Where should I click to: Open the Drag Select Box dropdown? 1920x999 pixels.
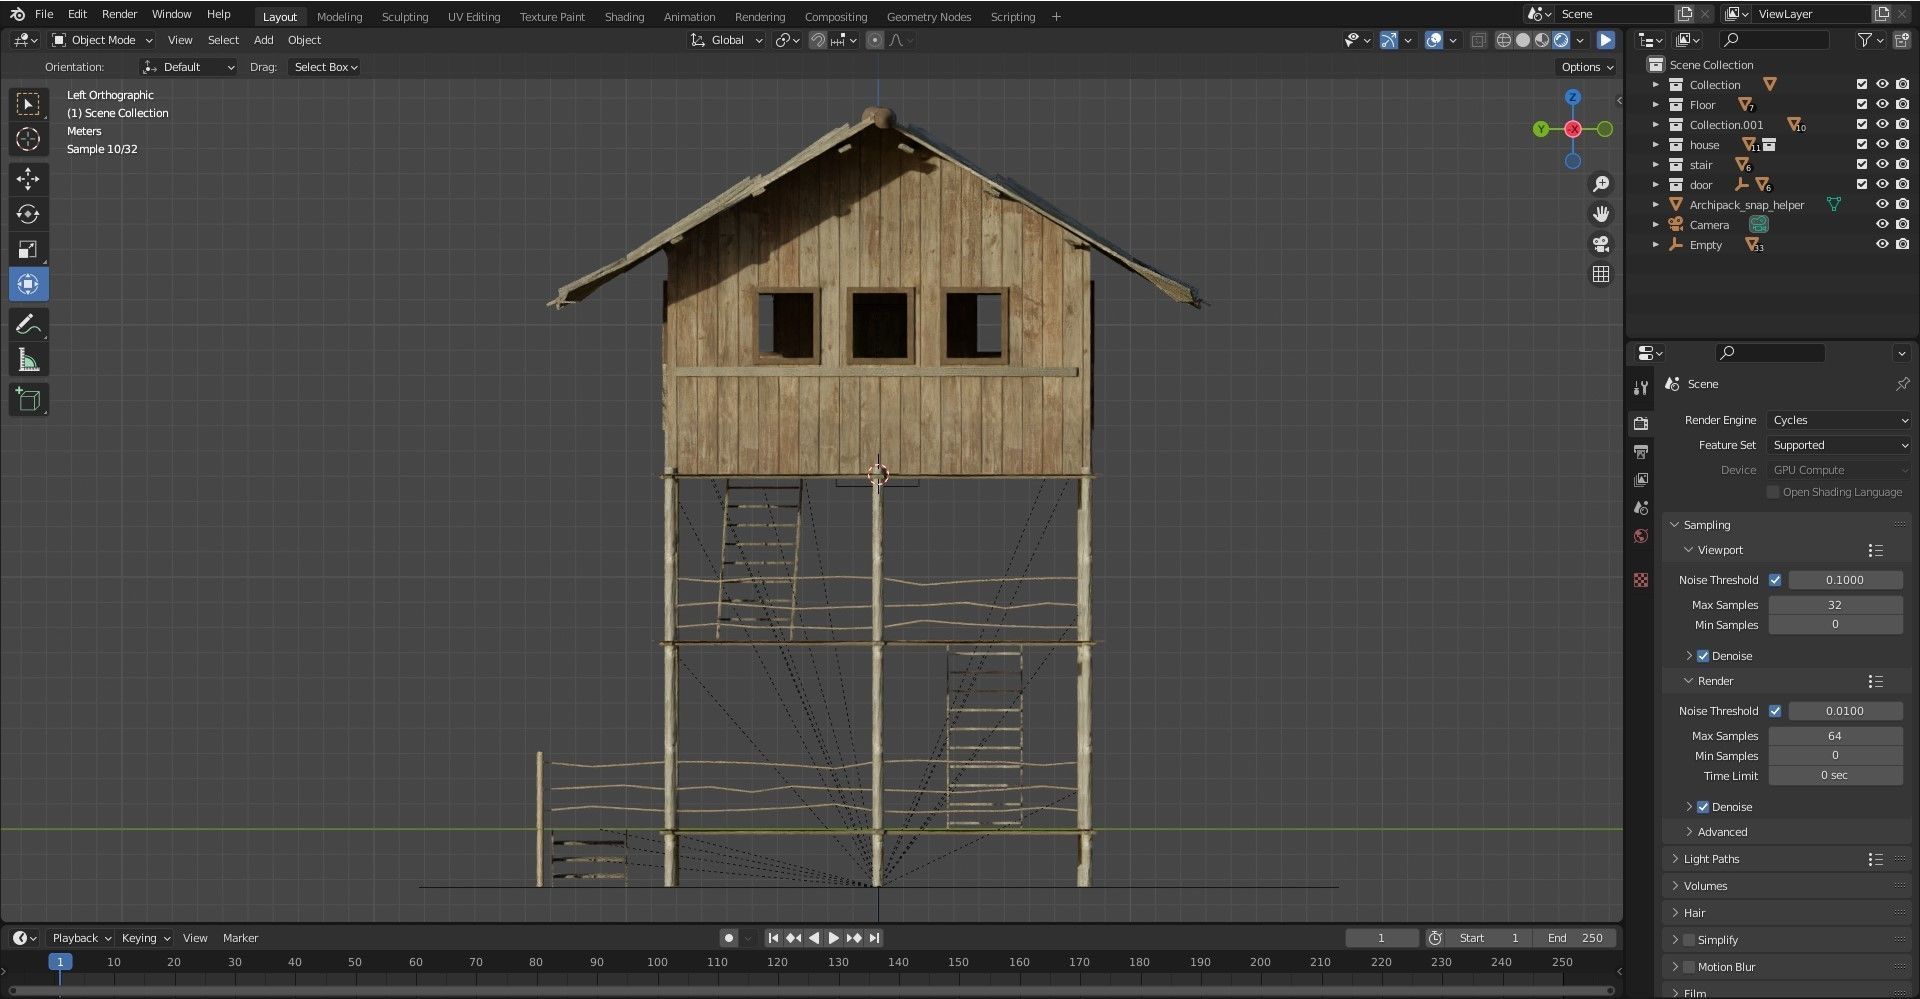tap(325, 67)
